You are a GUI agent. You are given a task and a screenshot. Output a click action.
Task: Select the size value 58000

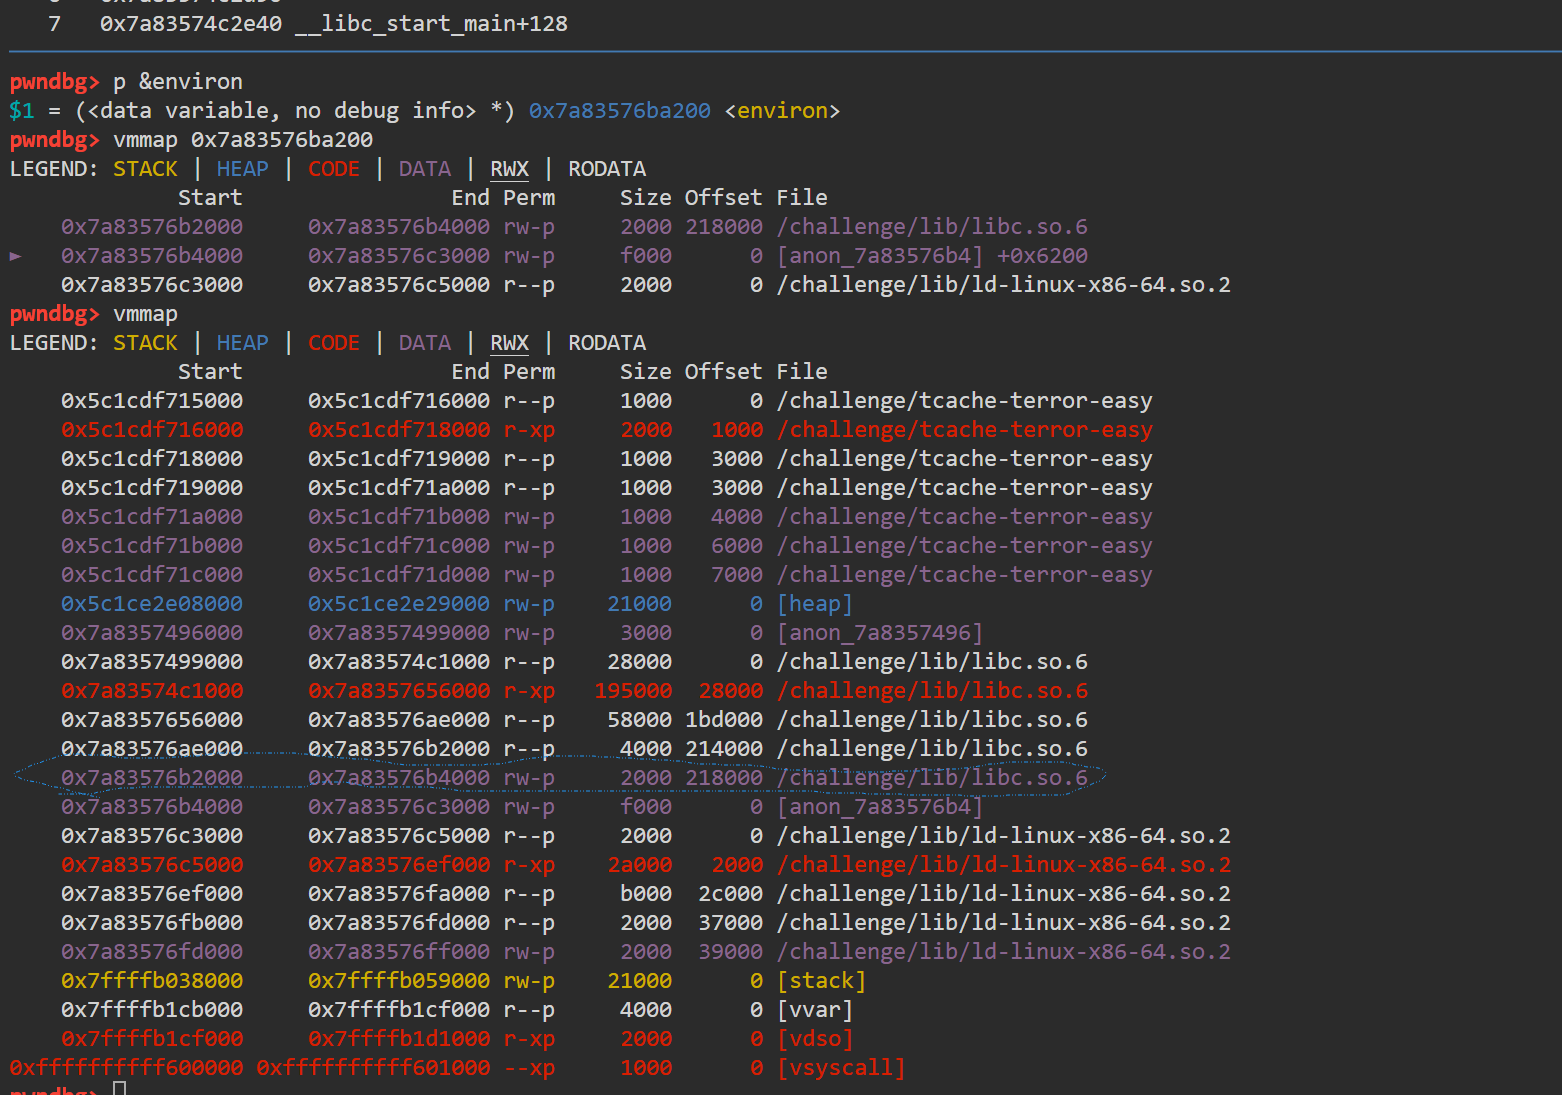click(640, 719)
